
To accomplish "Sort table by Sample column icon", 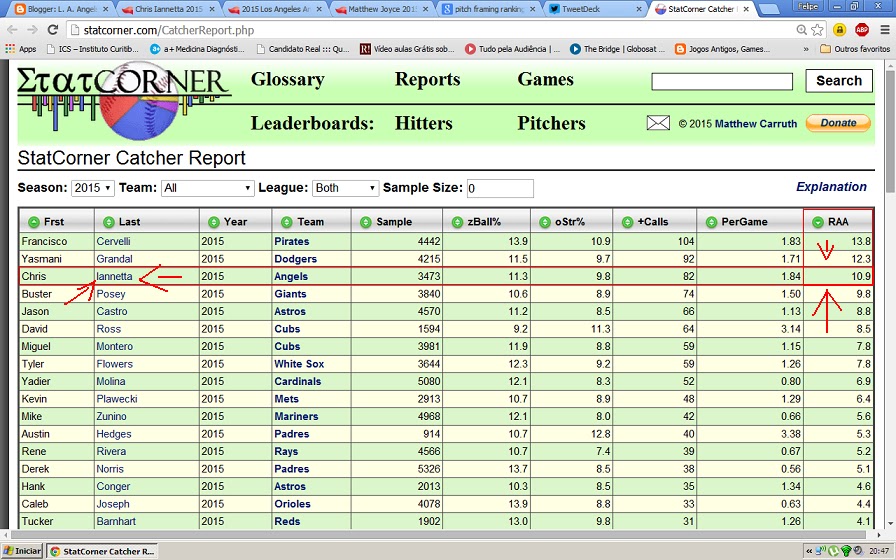I will tap(366, 222).
